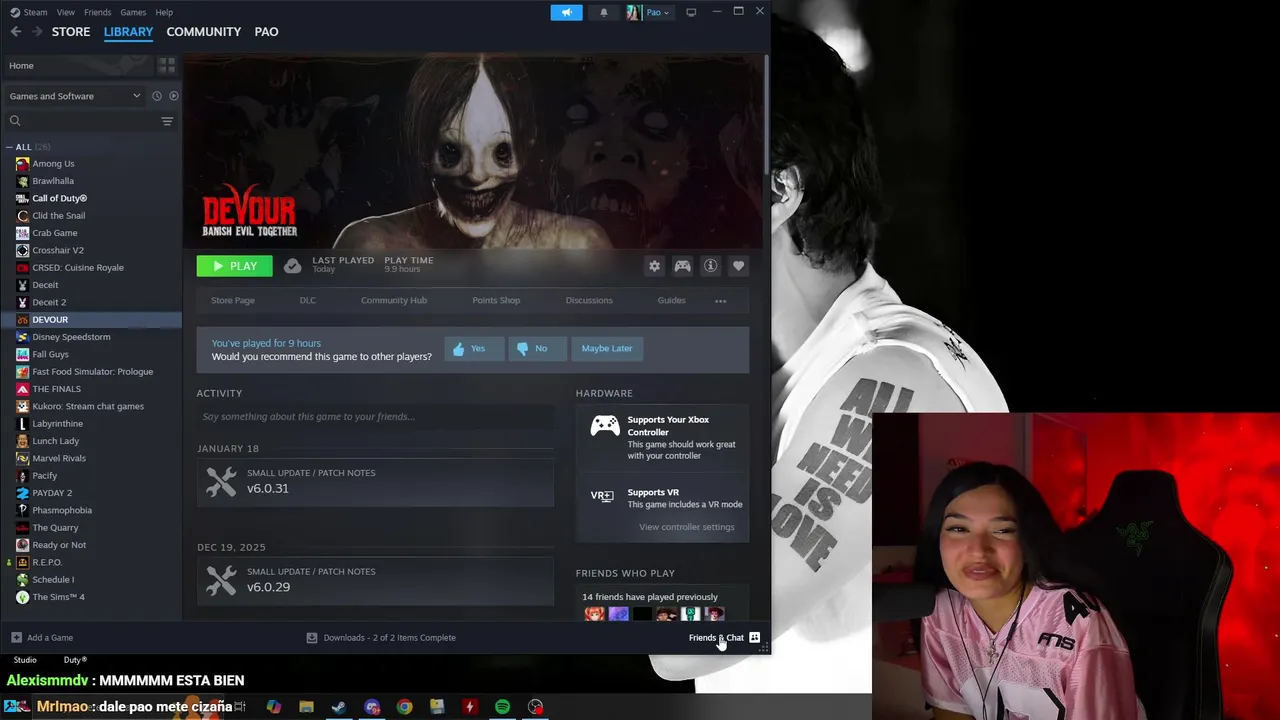Open first friend avatar under Friends Who Play
The image size is (1280, 720).
tap(594, 614)
